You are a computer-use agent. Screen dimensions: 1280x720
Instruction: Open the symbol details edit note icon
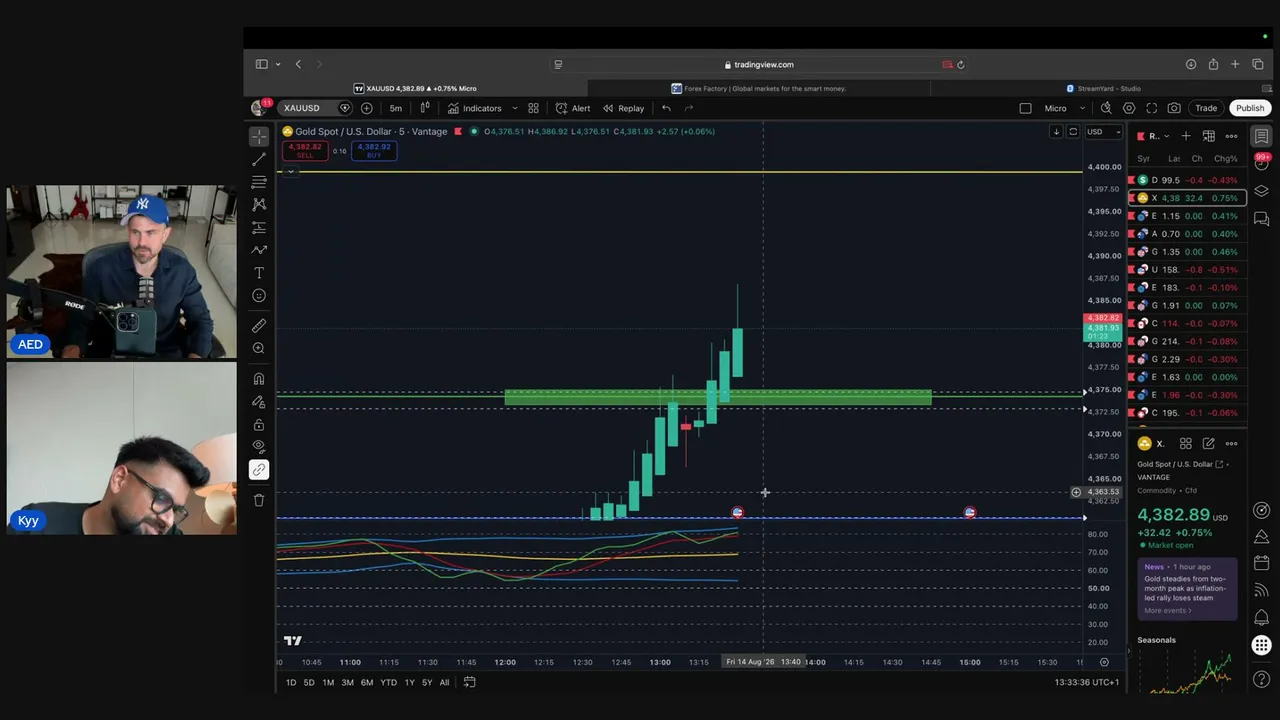tap(1209, 443)
